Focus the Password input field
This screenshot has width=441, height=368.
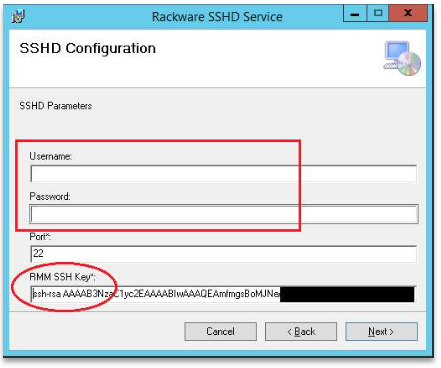click(224, 214)
